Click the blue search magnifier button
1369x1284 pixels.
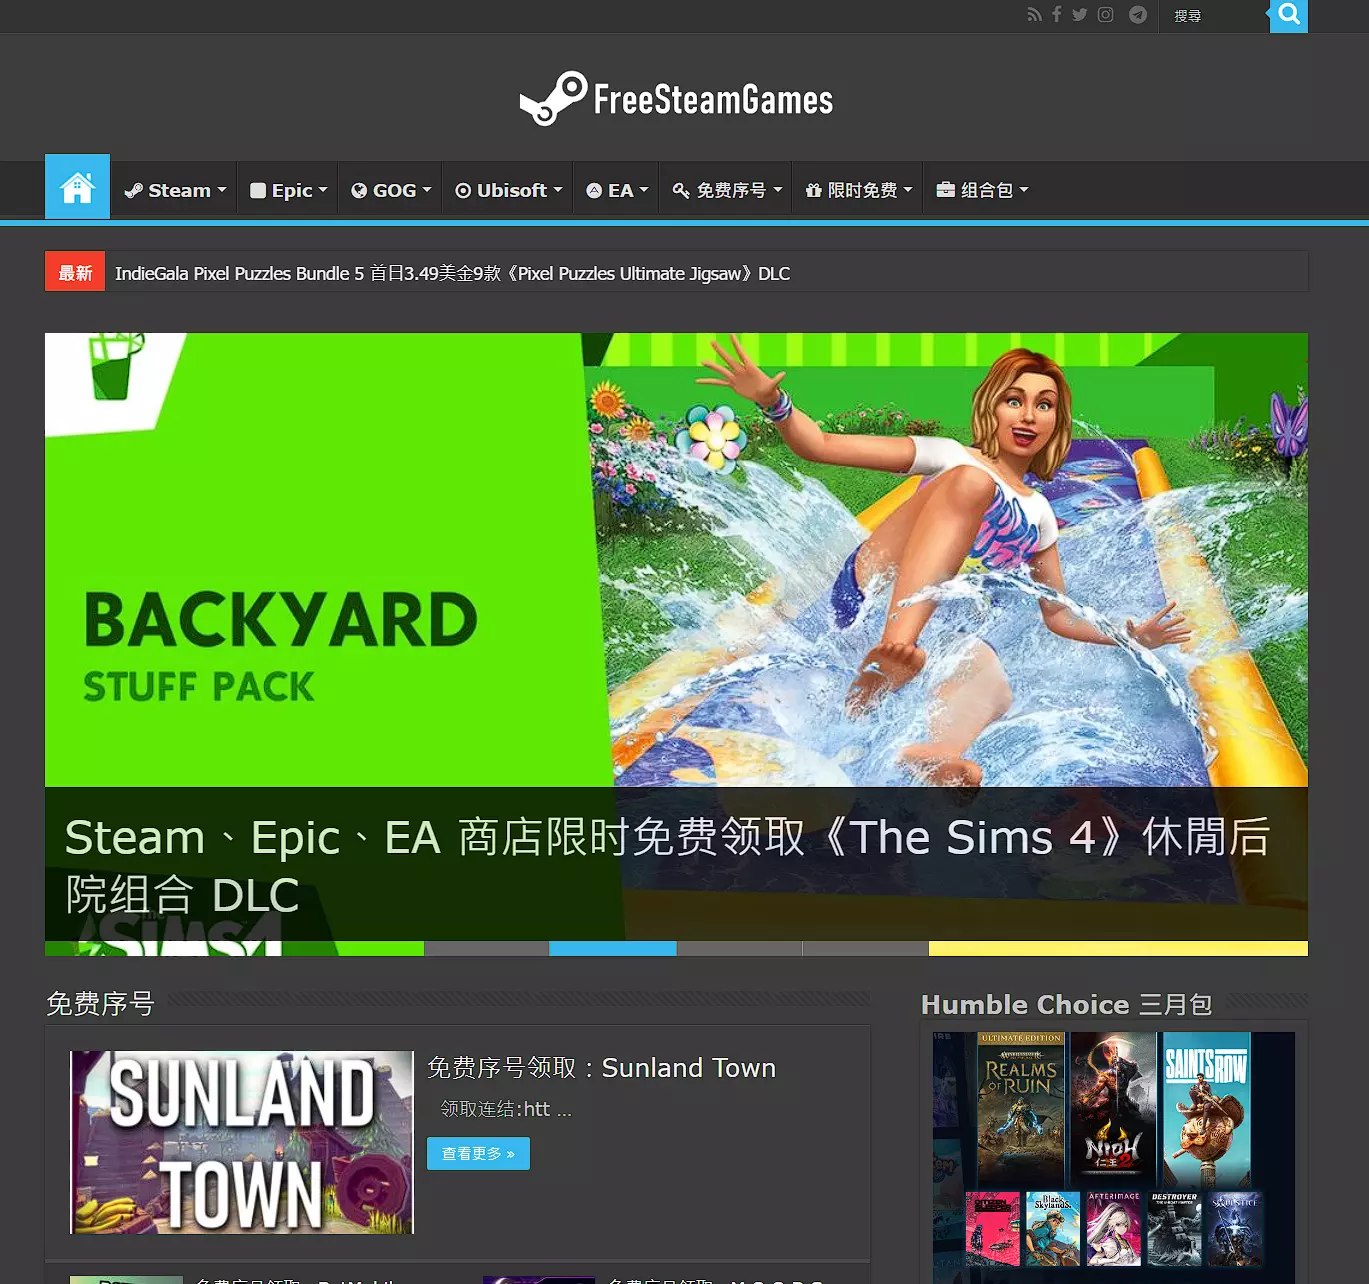(x=1289, y=15)
